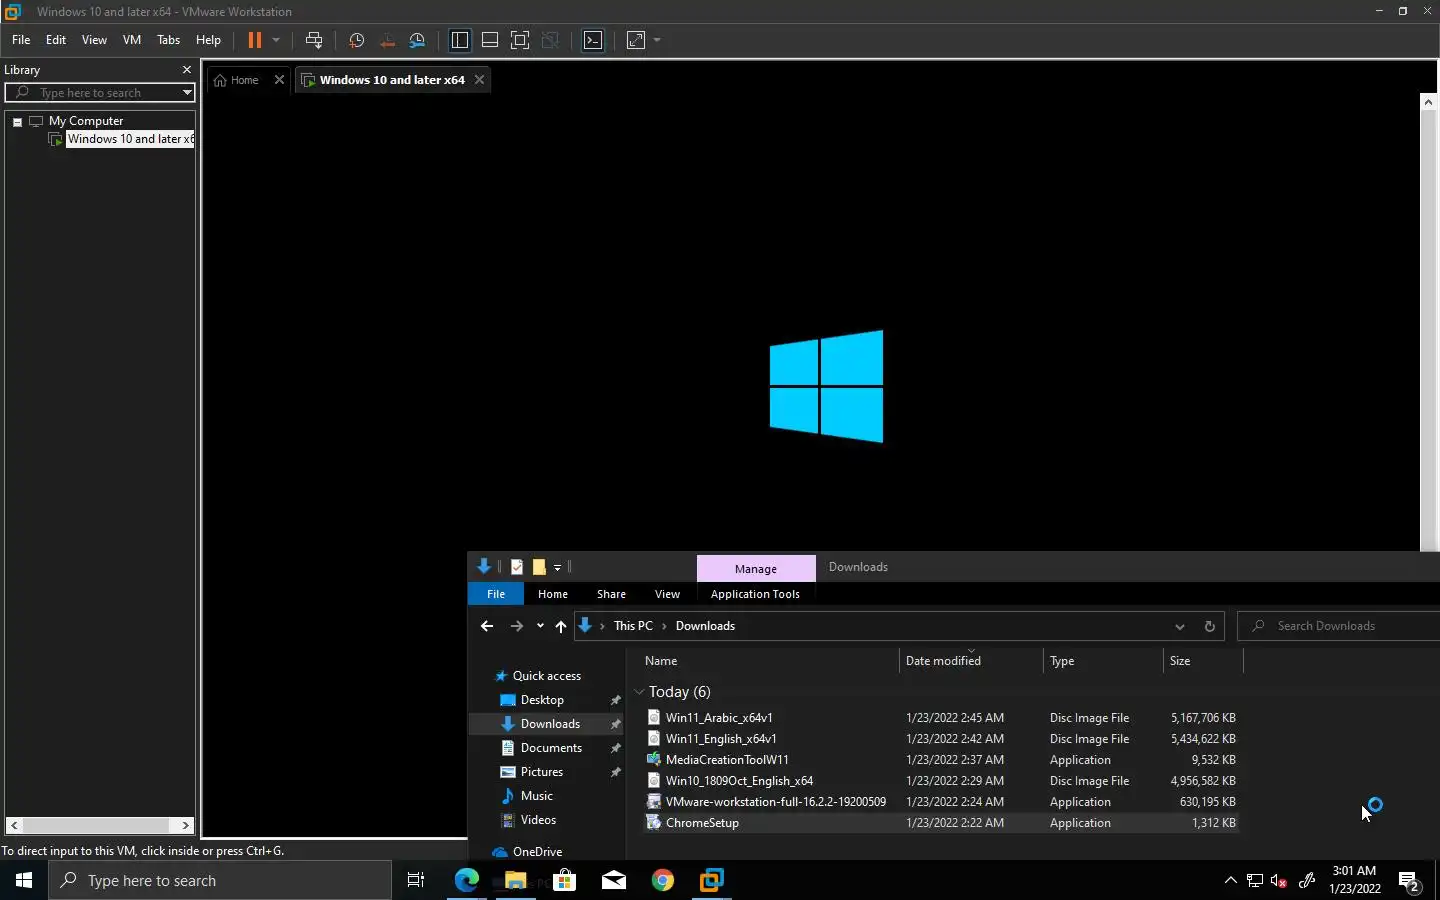This screenshot has height=900, width=1440.
Task: Open the Tabs menu
Action: (169, 40)
